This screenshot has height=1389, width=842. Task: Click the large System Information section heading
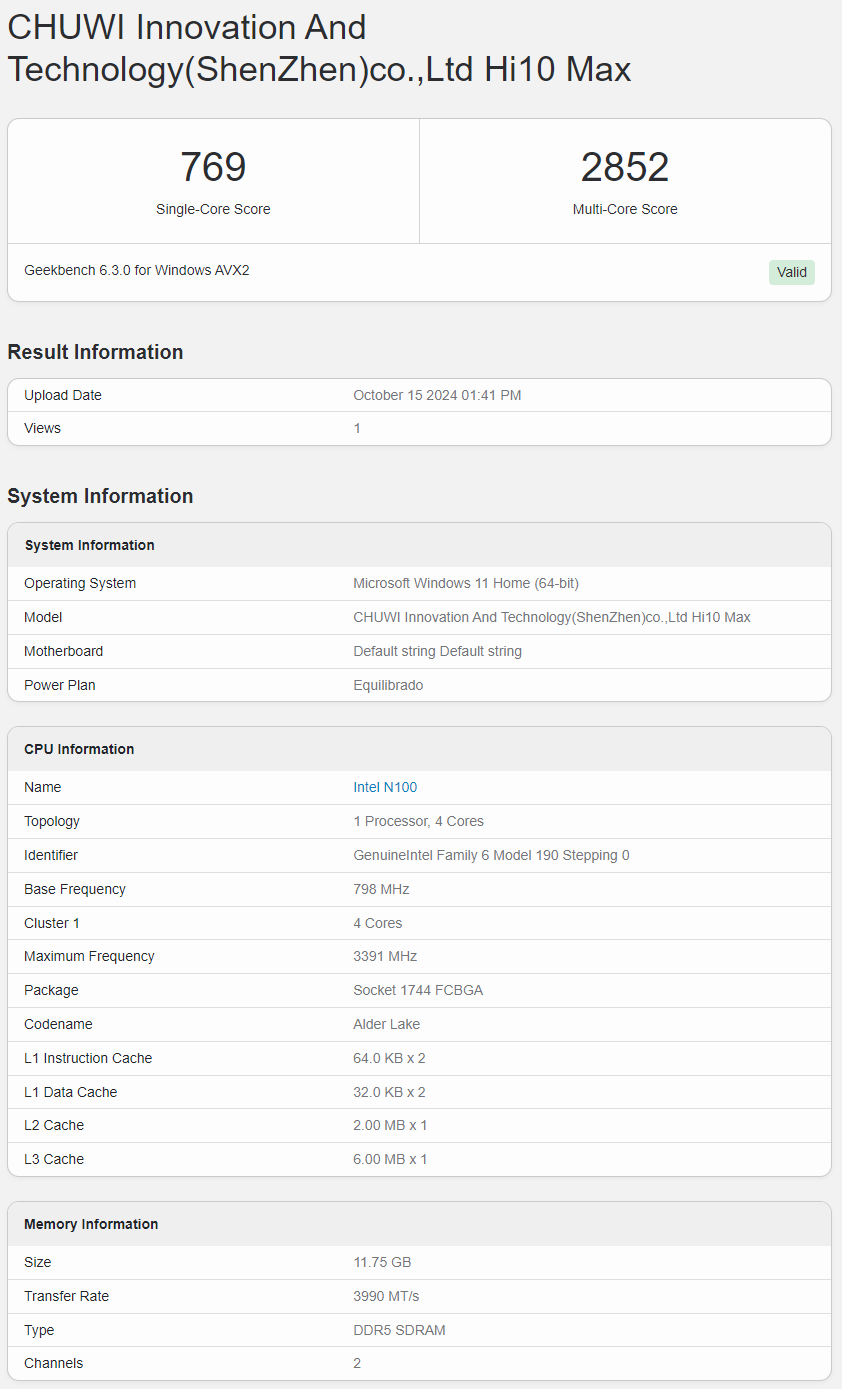coord(100,496)
